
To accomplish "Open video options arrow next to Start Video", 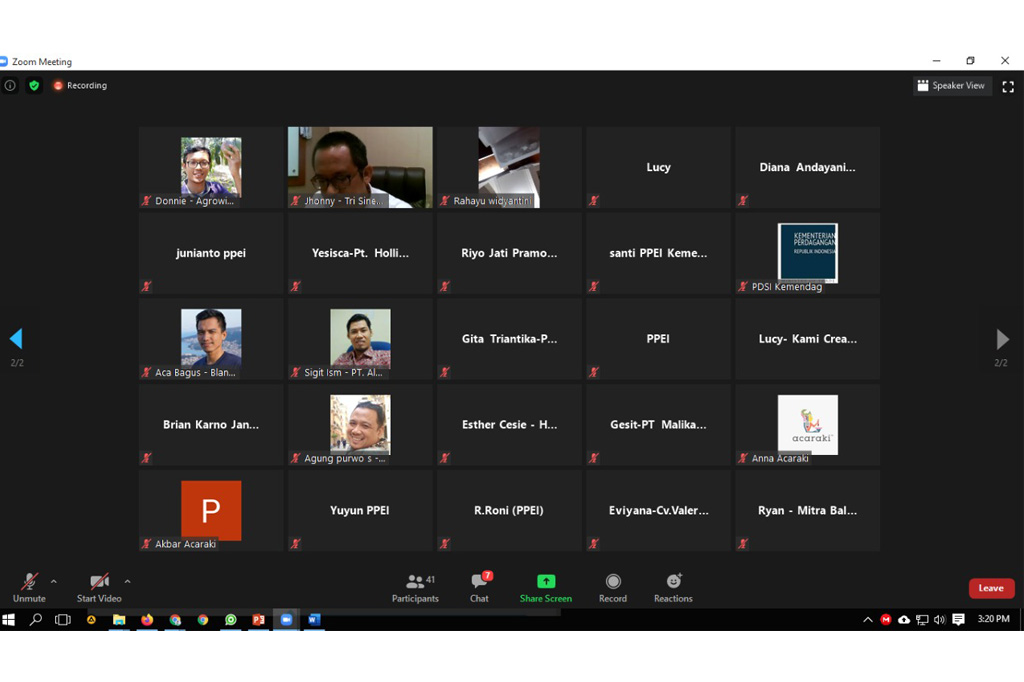I will [x=127, y=581].
